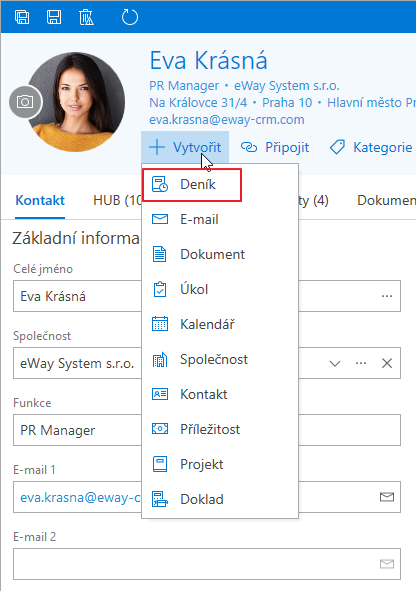
Task: Click the envelope icon in E-mail 2 field
Action: pyautogui.click(x=387, y=564)
